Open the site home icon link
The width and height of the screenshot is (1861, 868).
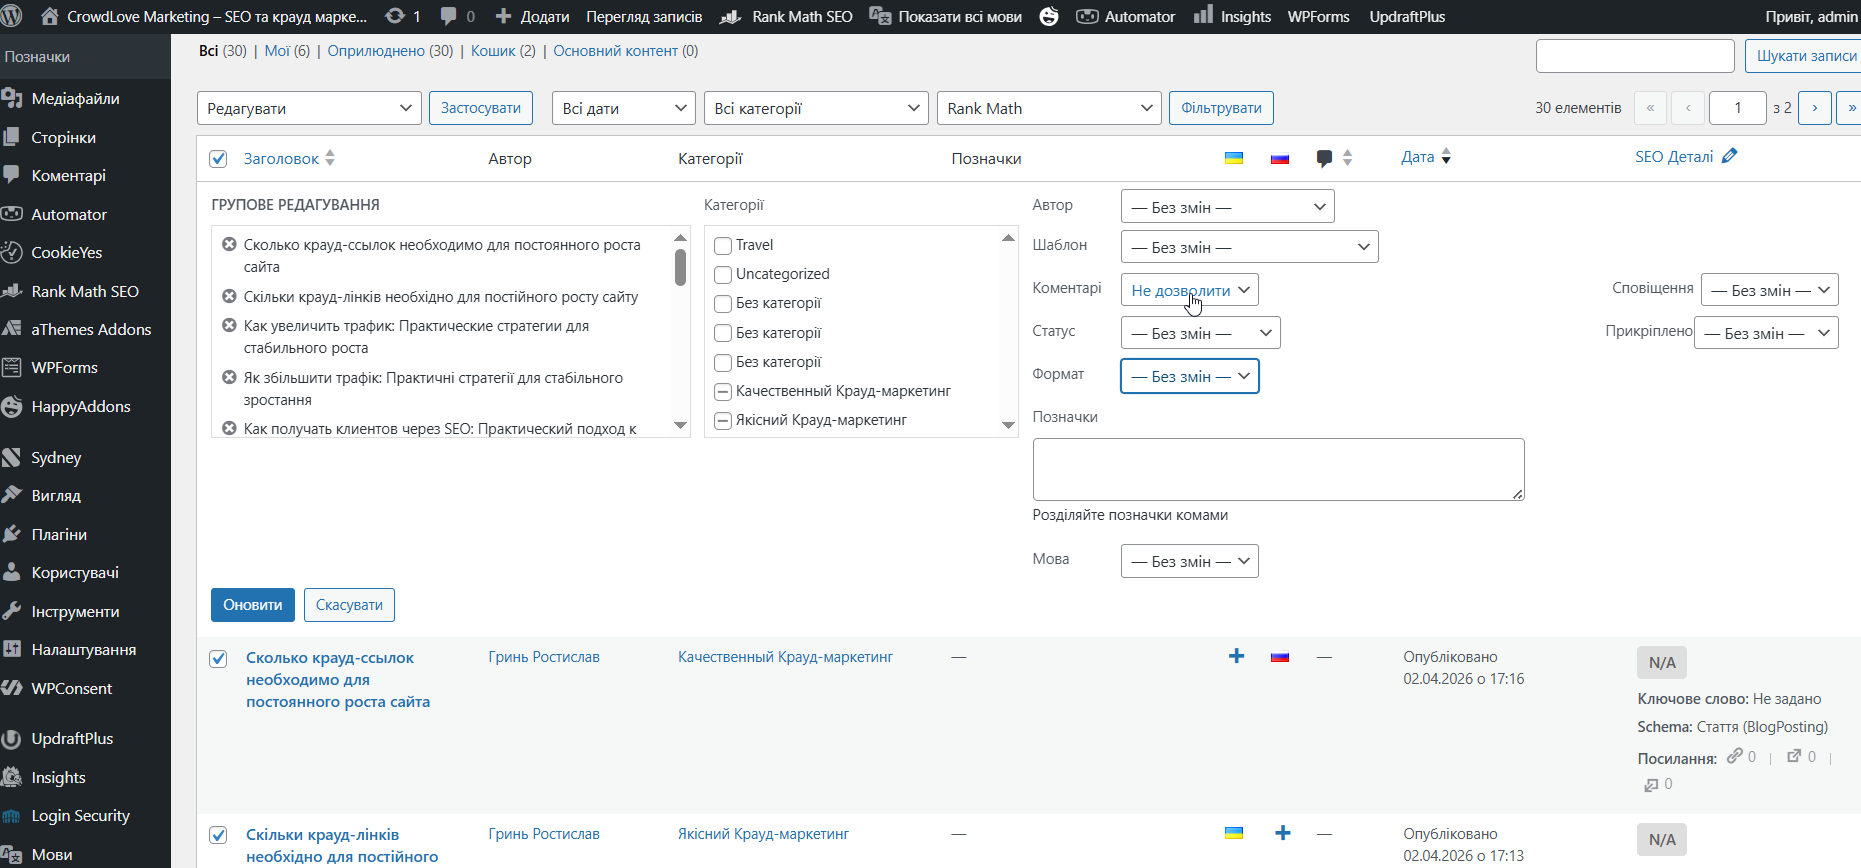tap(50, 16)
